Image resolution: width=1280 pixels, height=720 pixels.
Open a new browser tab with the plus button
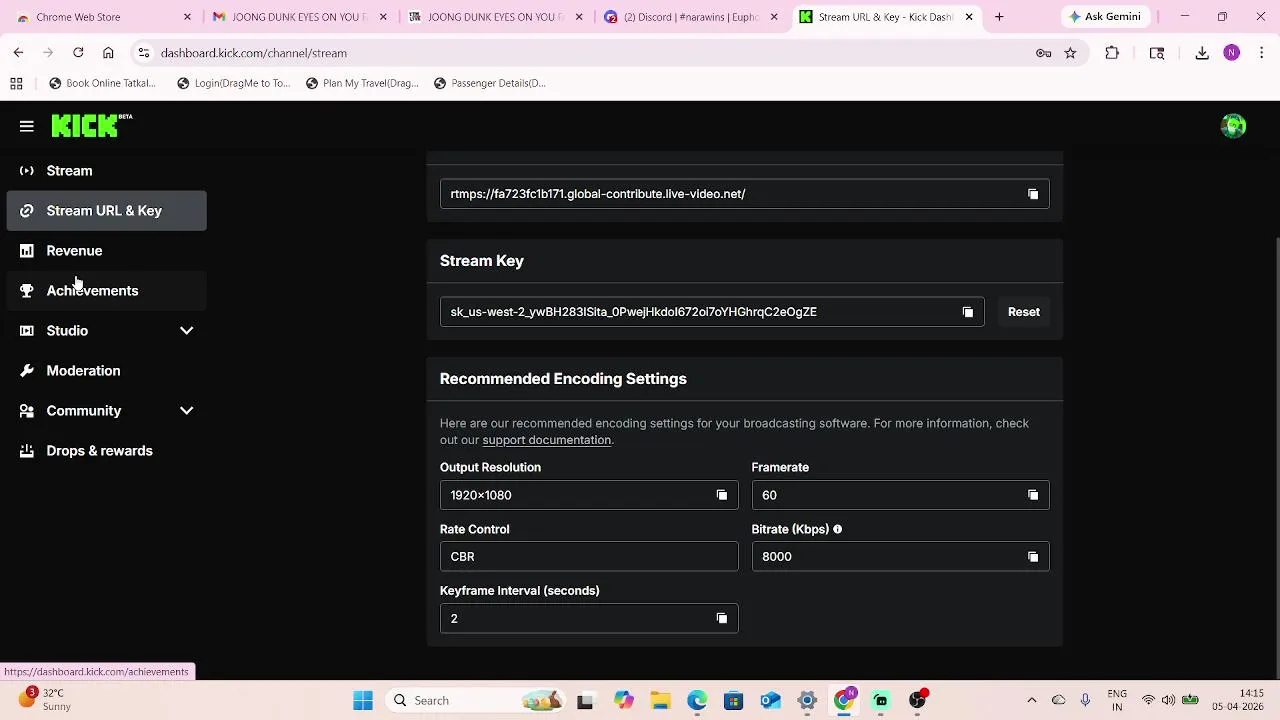[x=999, y=17]
